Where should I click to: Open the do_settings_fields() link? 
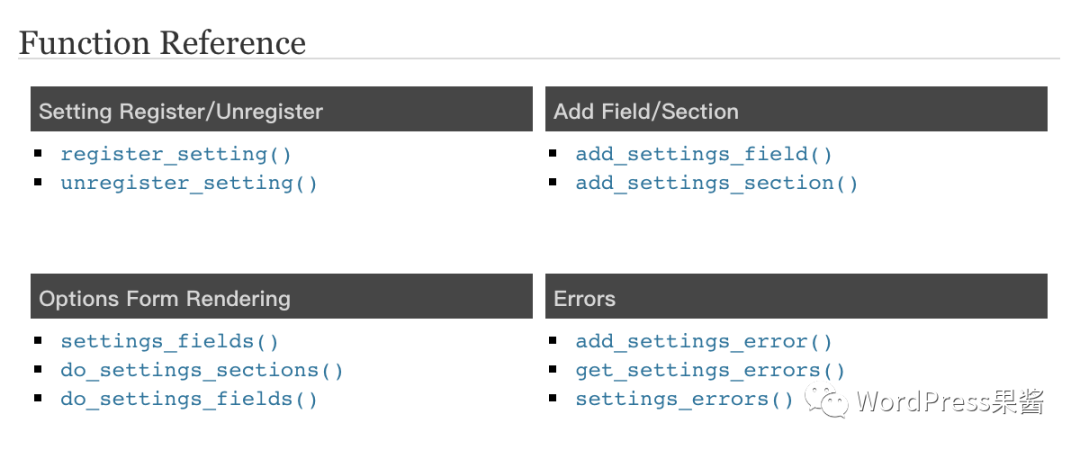(x=189, y=399)
